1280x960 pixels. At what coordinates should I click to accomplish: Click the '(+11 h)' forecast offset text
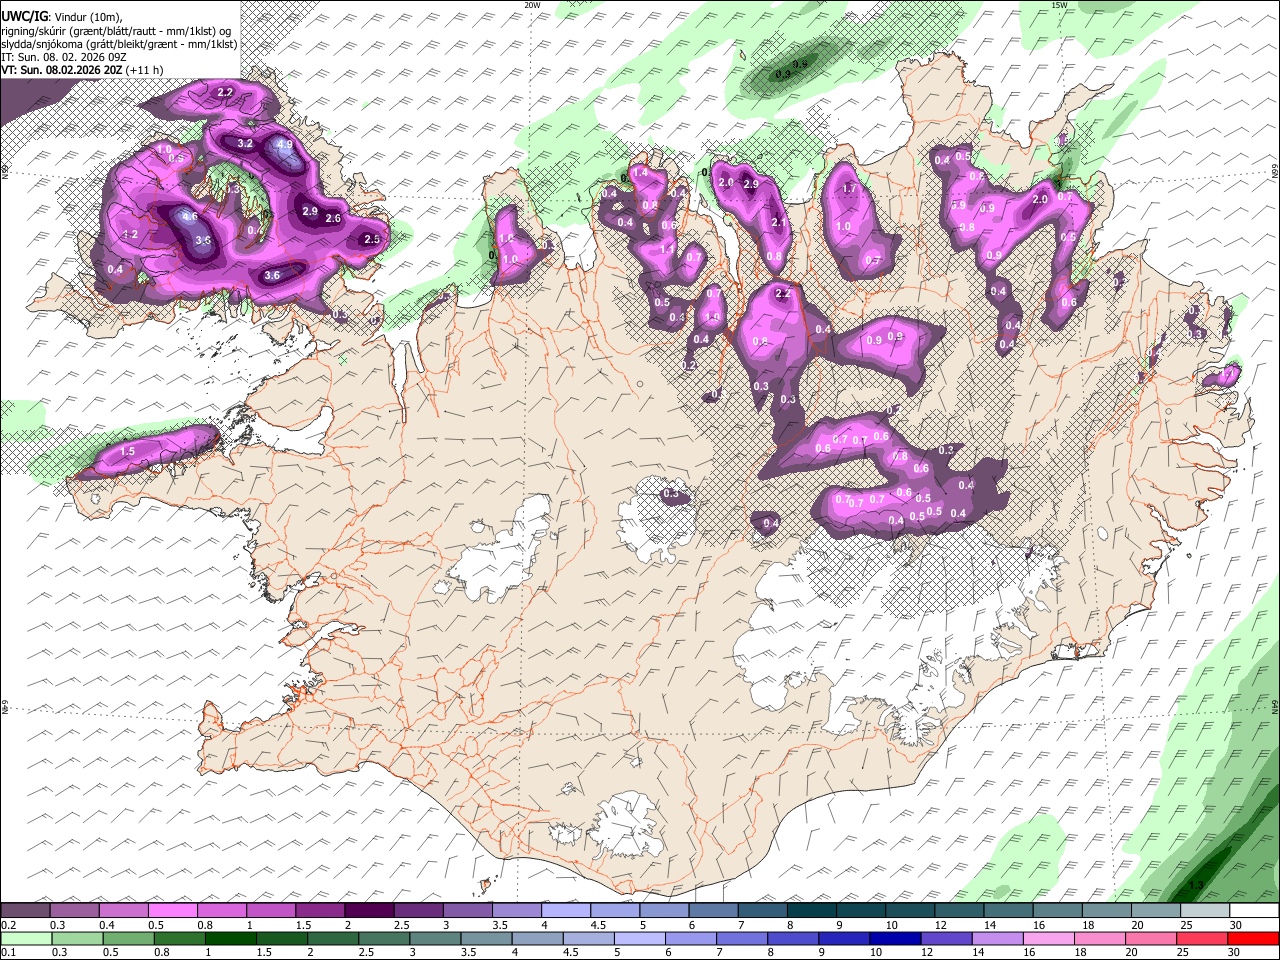(x=145, y=70)
